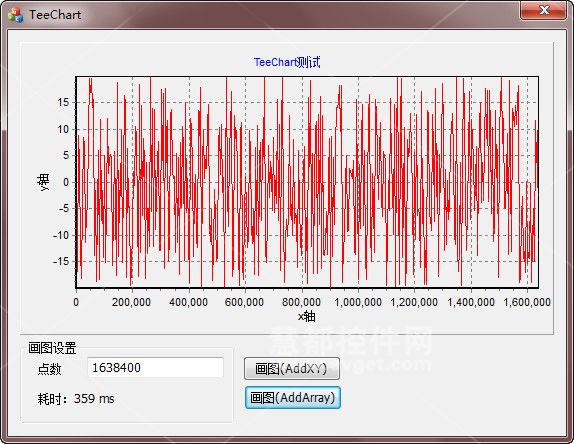The width and height of the screenshot is (574, 444).
Task: Click the x轴 axis title
Action: coord(307,316)
